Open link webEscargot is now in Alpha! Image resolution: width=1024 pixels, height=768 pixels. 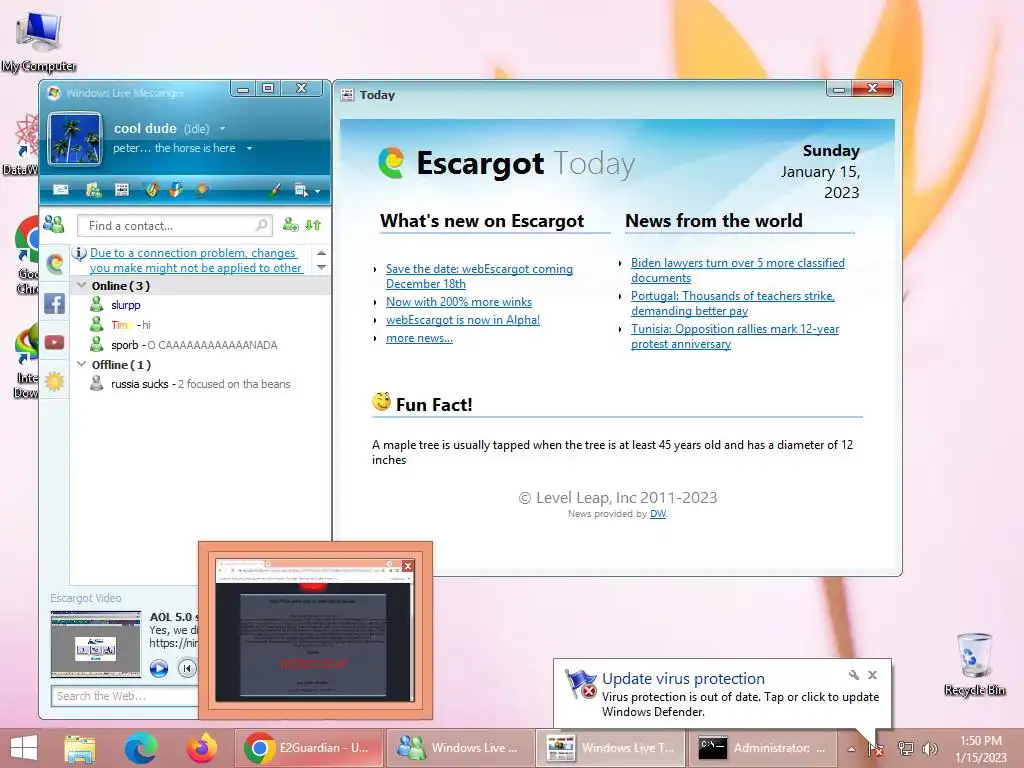tap(462, 320)
